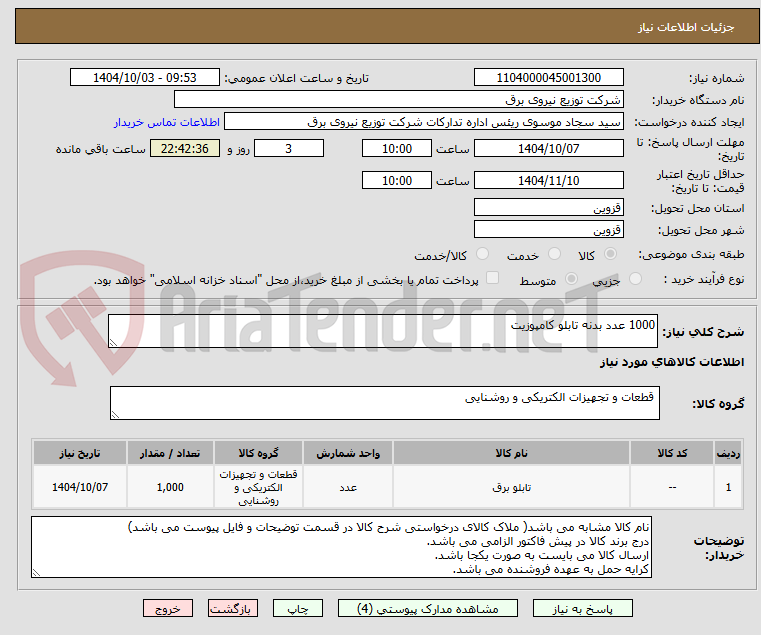The width and height of the screenshot is (761, 635).
Task: Select the کالا/خدمت radio button
Action: click(482, 254)
